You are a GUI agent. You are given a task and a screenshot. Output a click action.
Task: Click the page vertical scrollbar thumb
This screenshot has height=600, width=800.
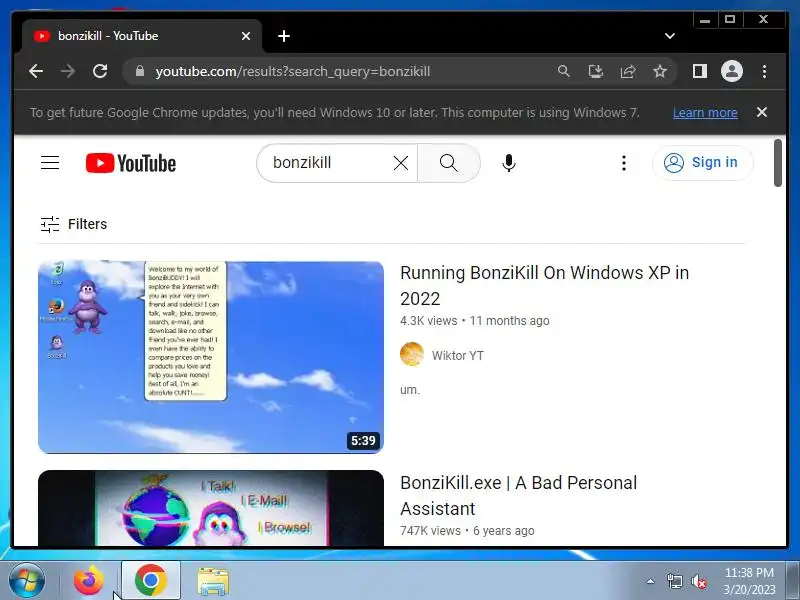point(778,163)
